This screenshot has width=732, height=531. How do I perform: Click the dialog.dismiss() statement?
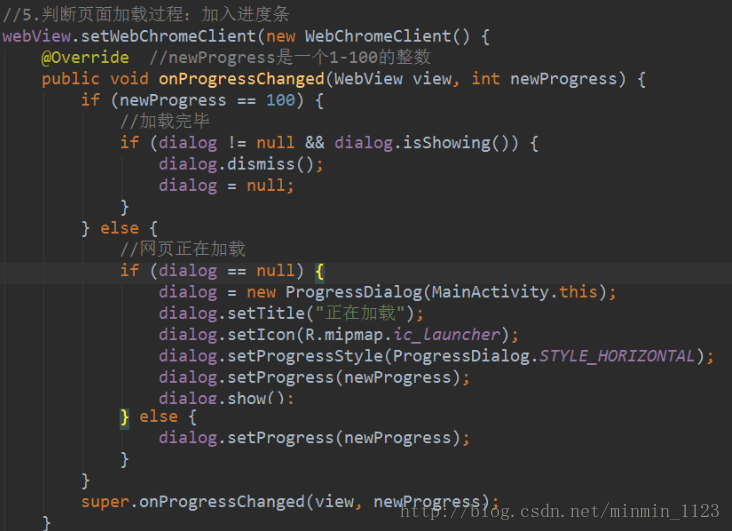tap(241, 164)
